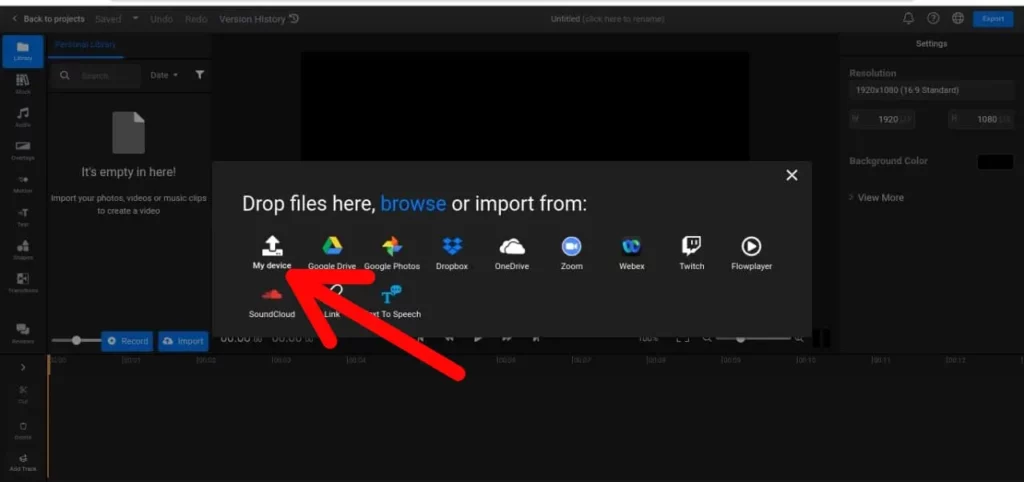The image size is (1024, 482).
Task: Click the Export button
Action: 993,19
